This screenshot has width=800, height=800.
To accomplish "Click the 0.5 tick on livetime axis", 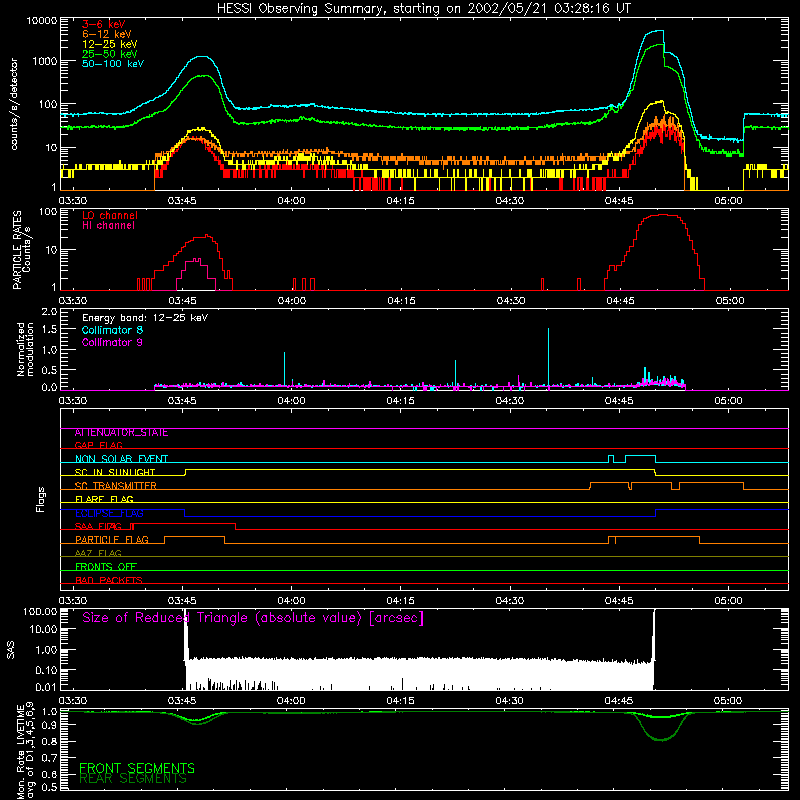I will tap(49, 787).
